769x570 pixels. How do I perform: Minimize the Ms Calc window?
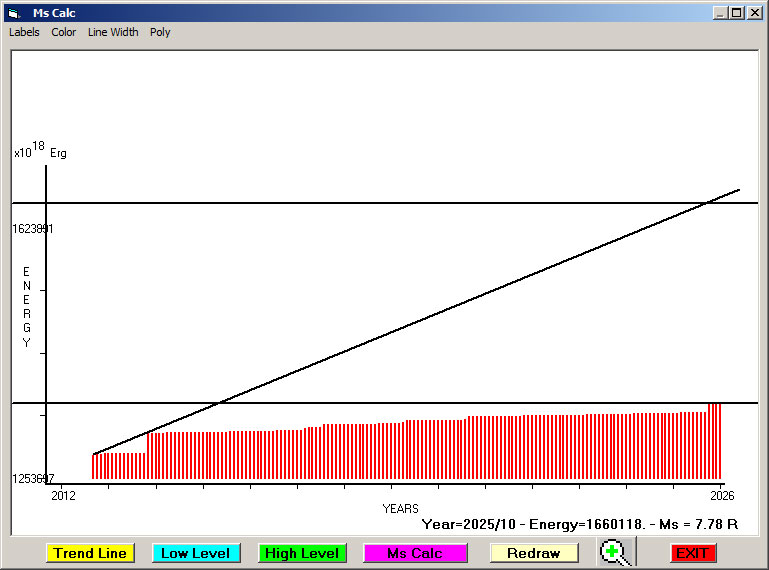point(720,13)
